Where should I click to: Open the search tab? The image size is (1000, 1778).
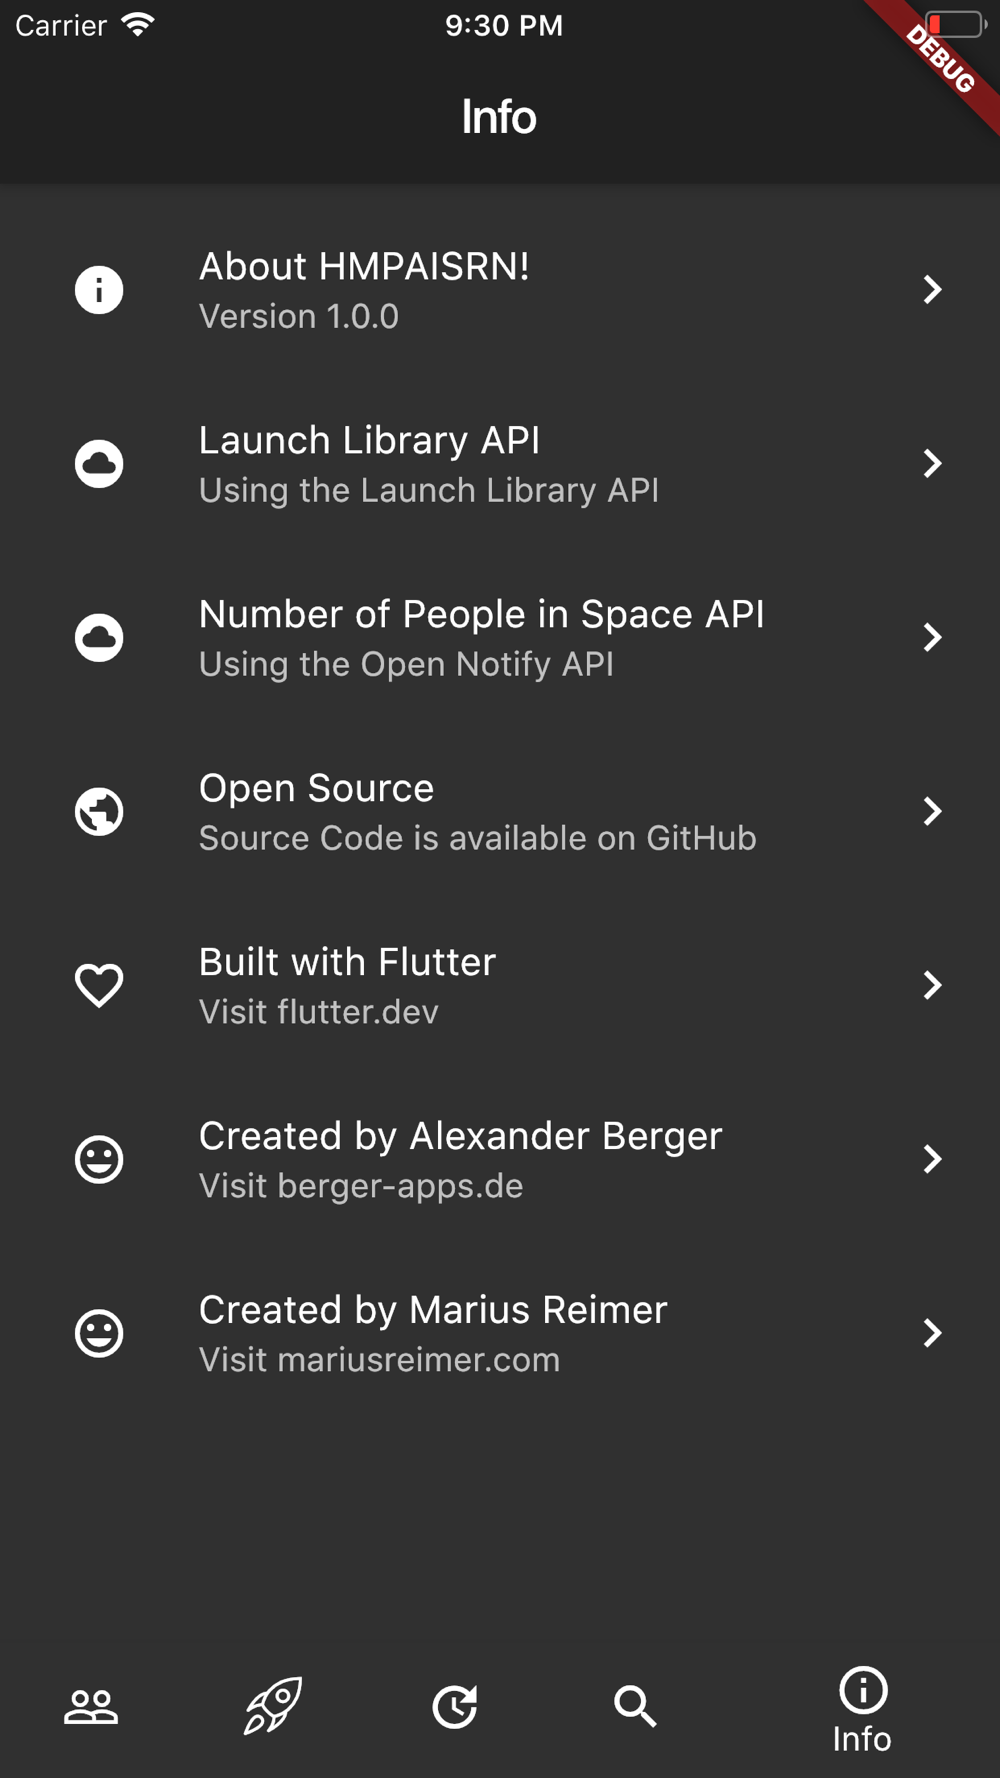point(635,1706)
